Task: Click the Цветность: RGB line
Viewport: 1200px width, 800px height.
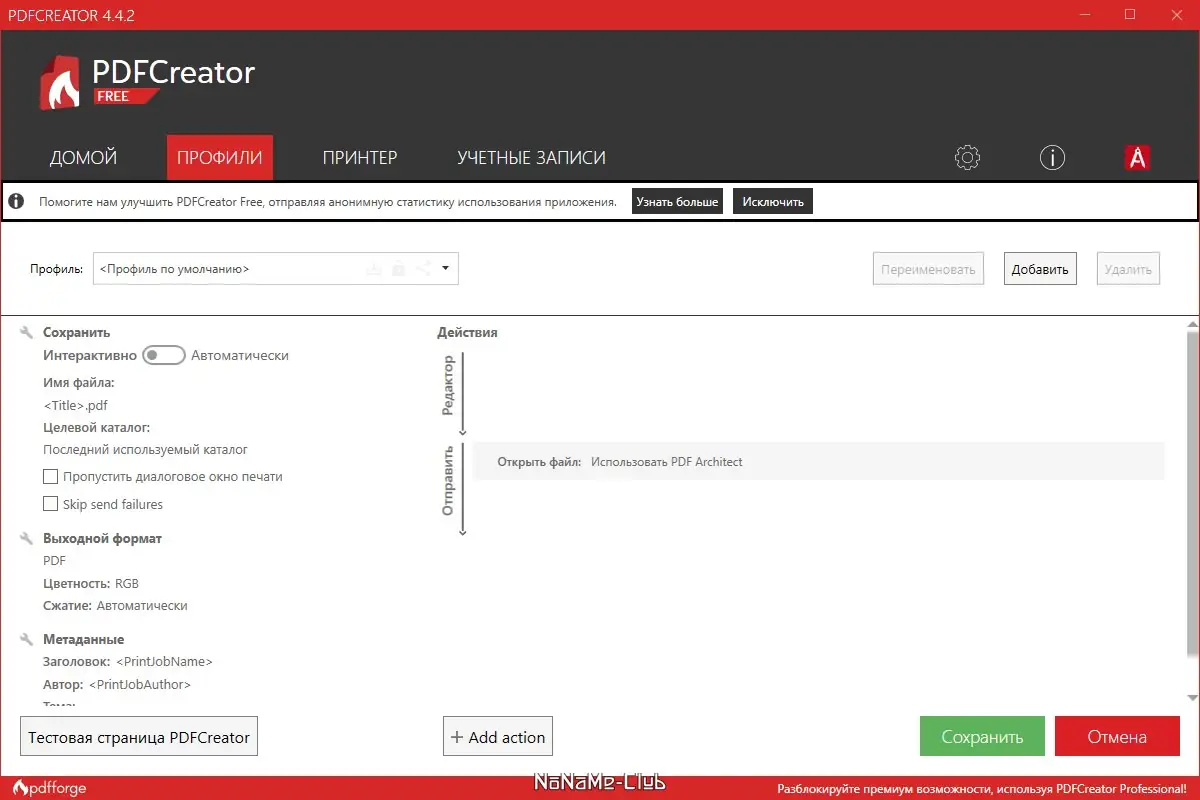Action: (91, 583)
